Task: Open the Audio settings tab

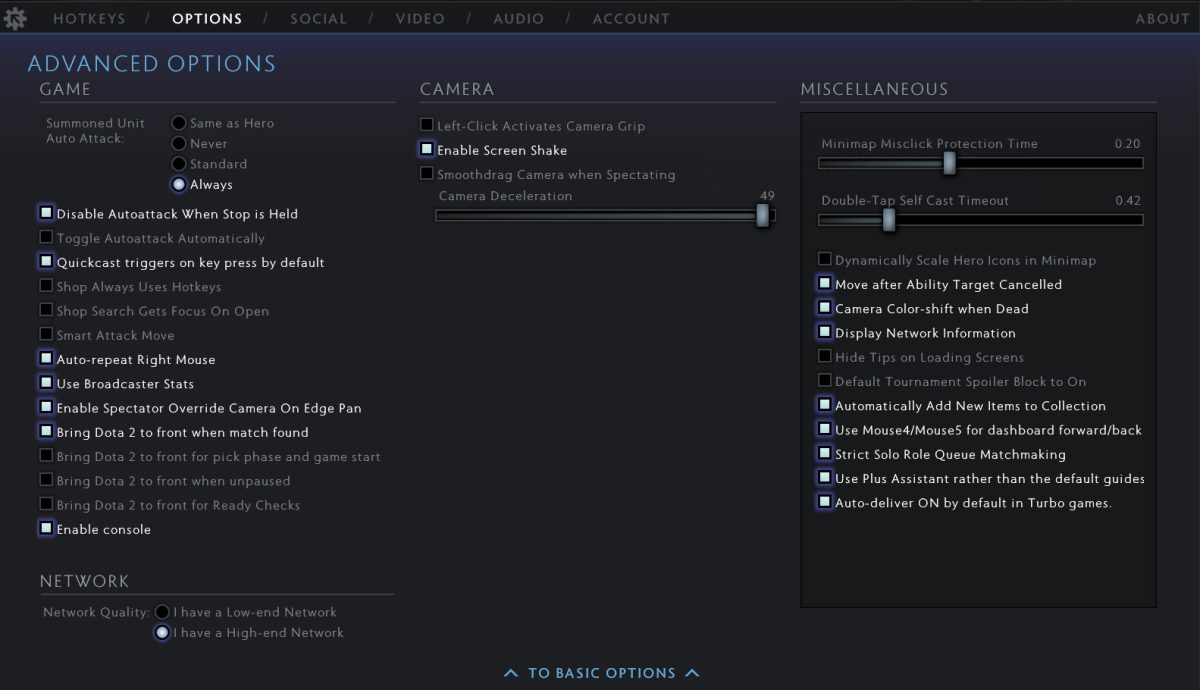Action: click(518, 18)
